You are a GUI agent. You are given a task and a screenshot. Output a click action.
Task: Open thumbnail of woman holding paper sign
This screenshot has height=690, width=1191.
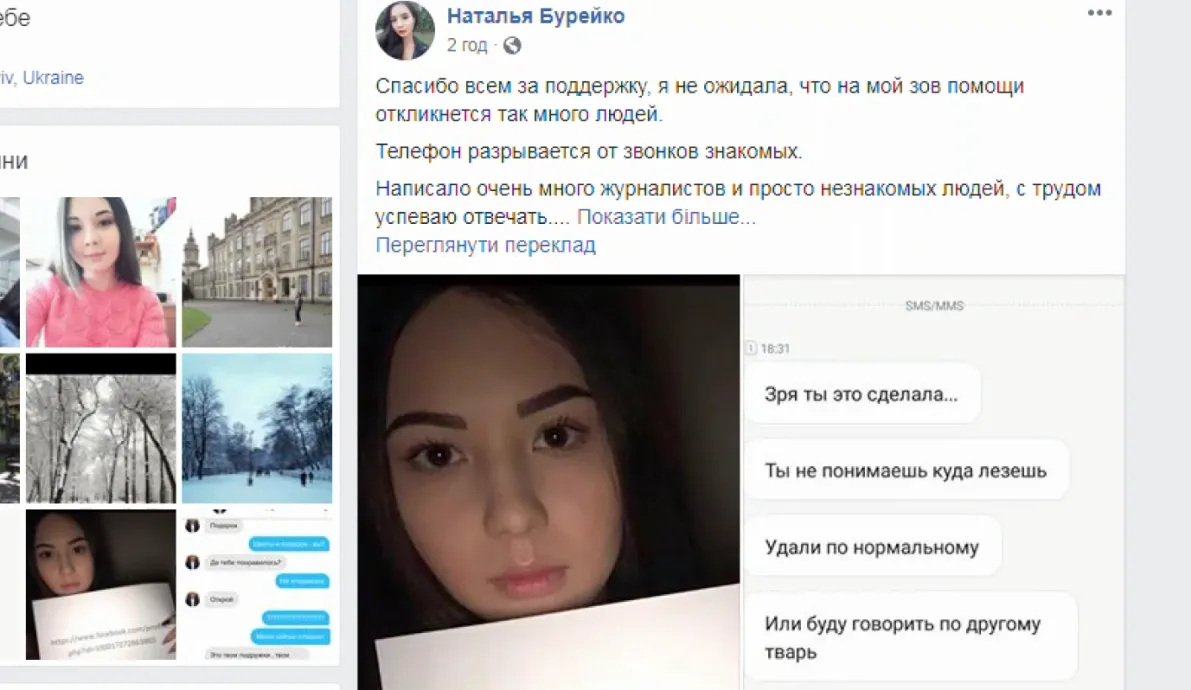coord(101,584)
